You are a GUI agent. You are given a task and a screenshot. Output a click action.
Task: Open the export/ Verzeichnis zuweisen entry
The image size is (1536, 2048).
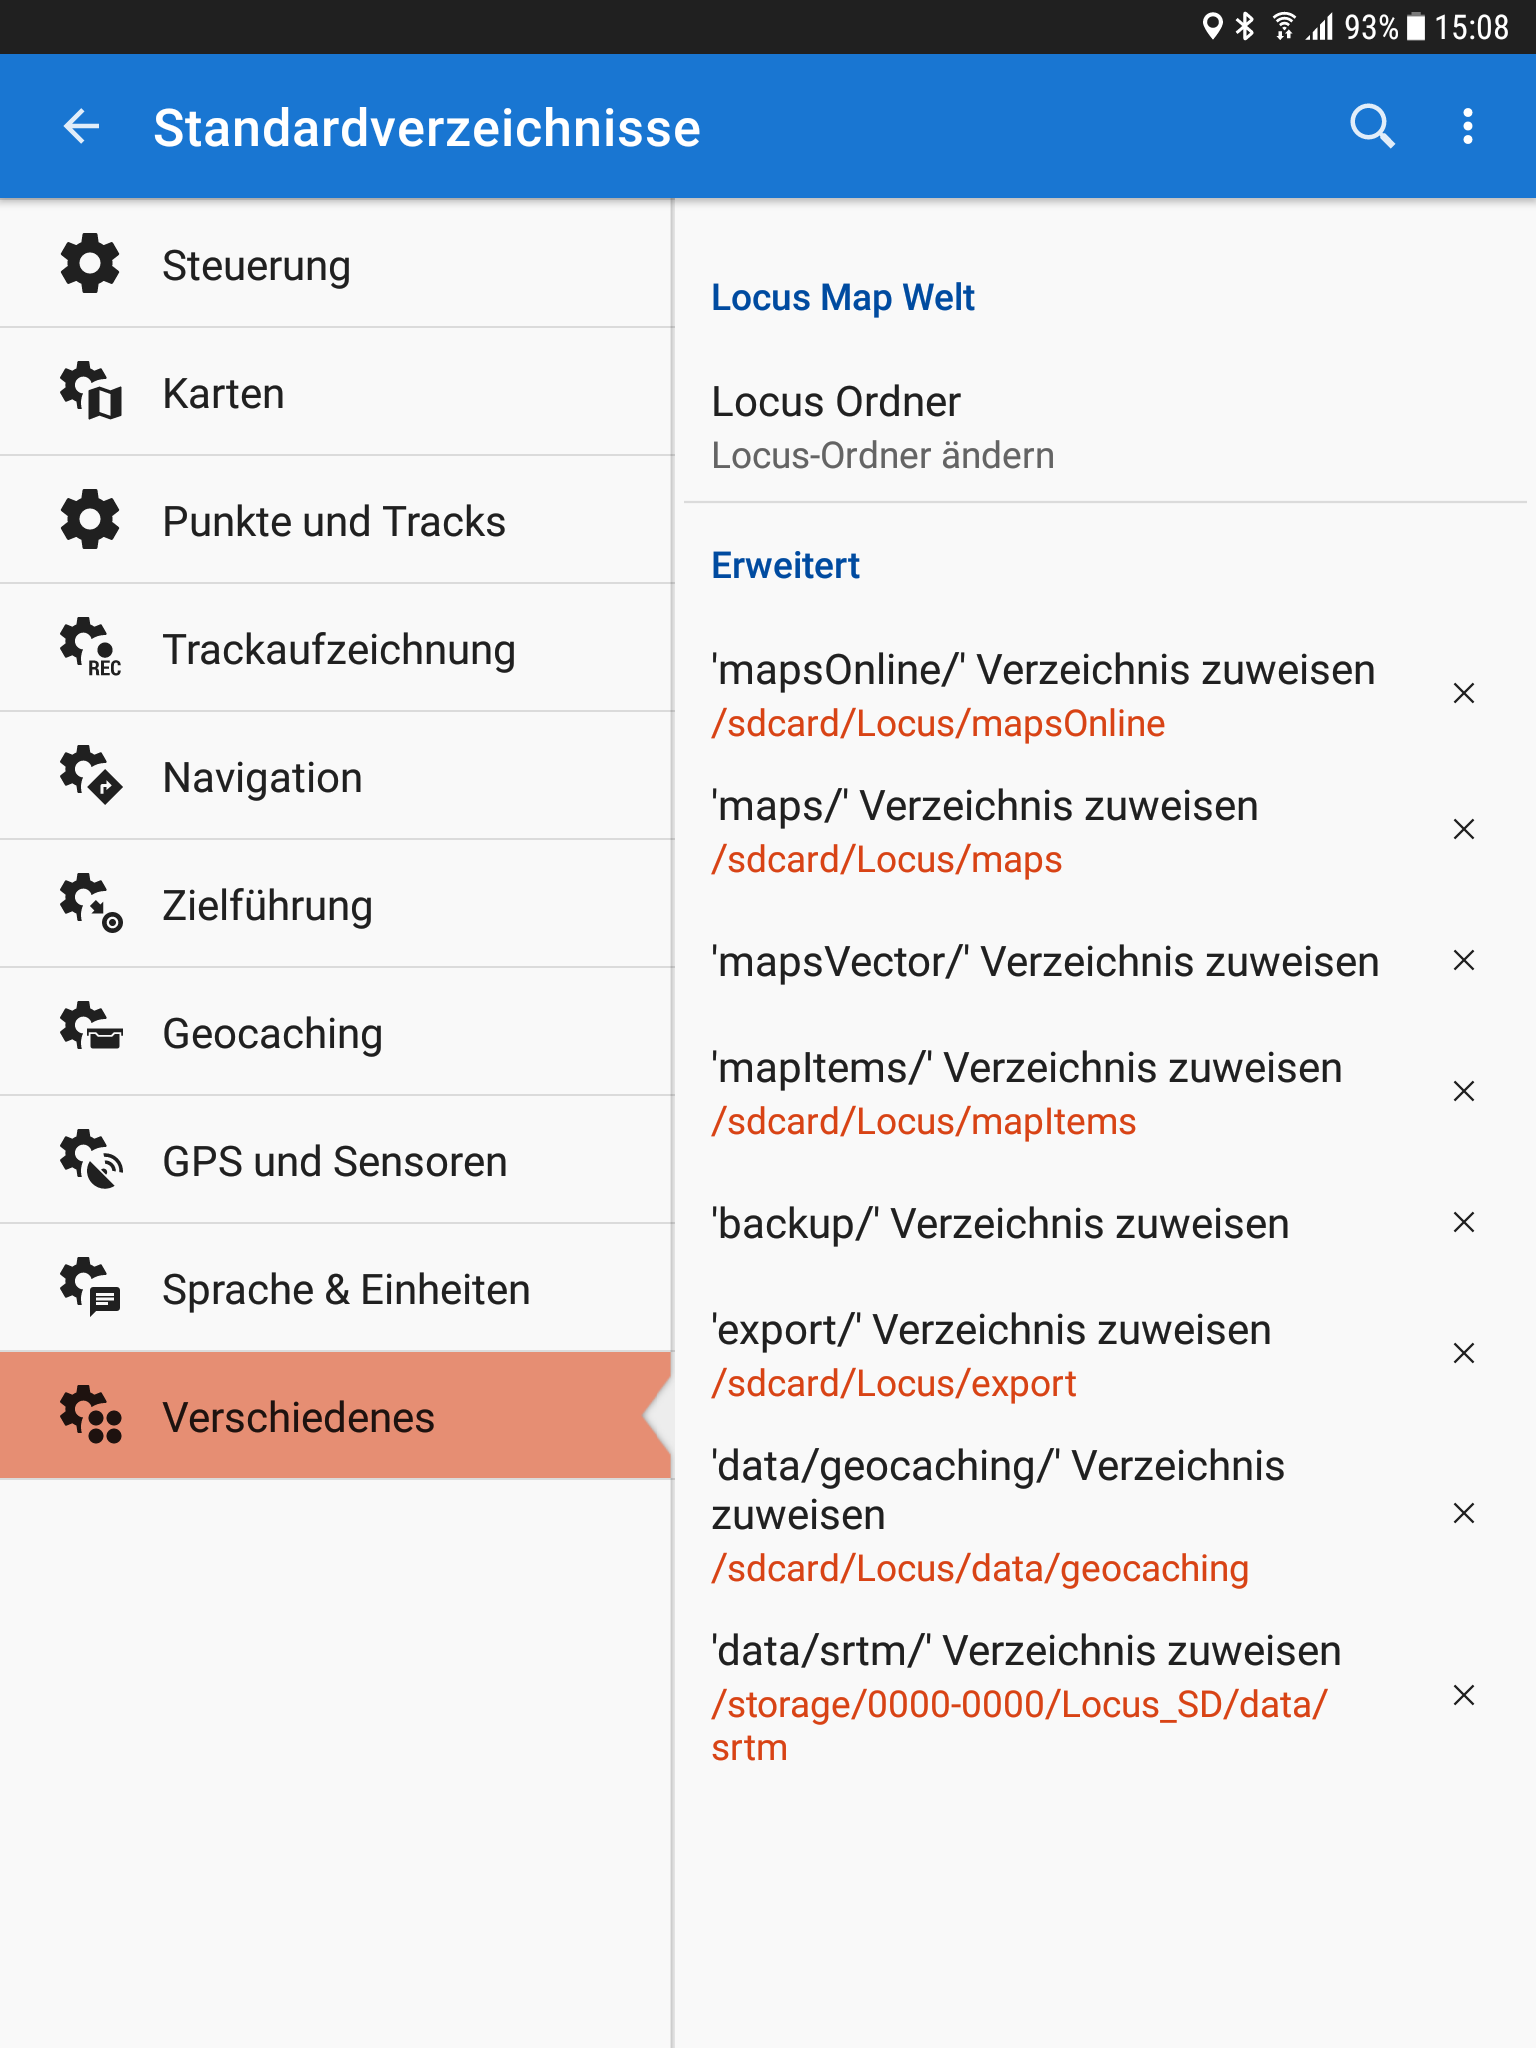point(990,1354)
